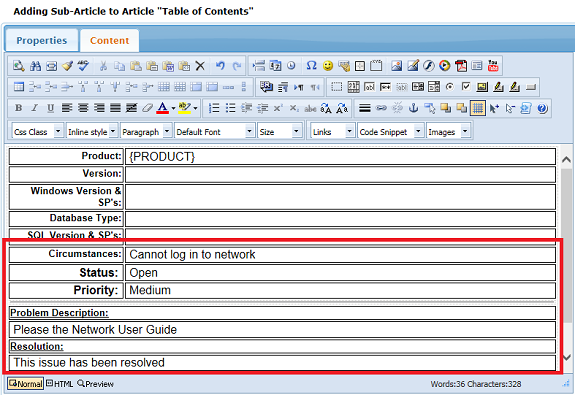Insert a bulleted list
575x395 pixels.
(230, 108)
